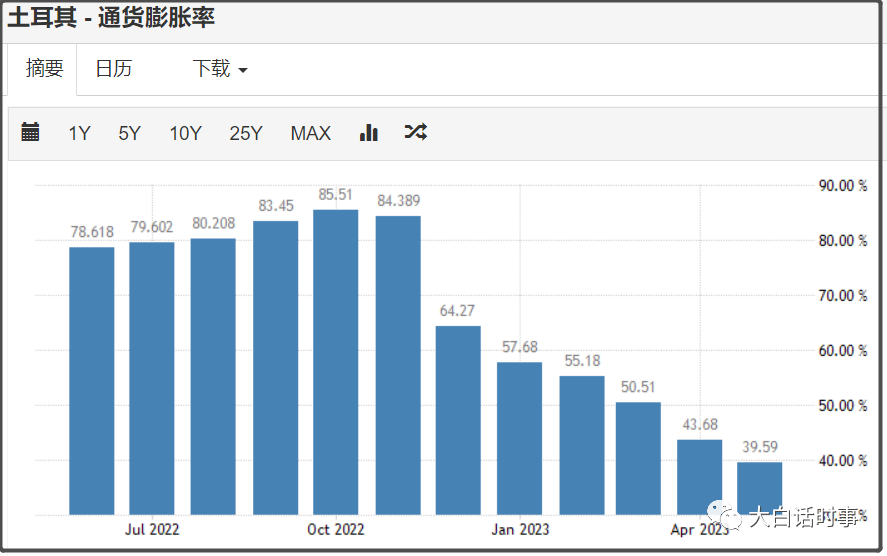Click the bar labeled 83.45
This screenshot has height=556, width=887.
[x=275, y=368]
